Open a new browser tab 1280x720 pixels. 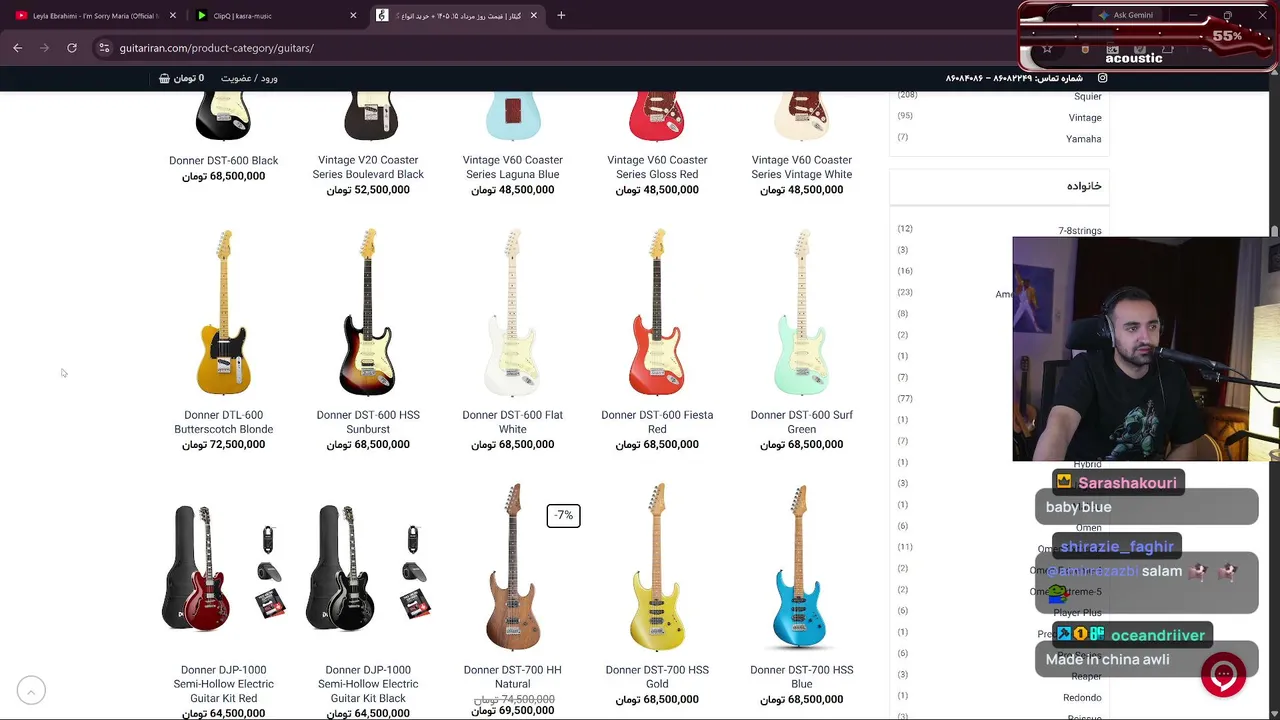(561, 15)
